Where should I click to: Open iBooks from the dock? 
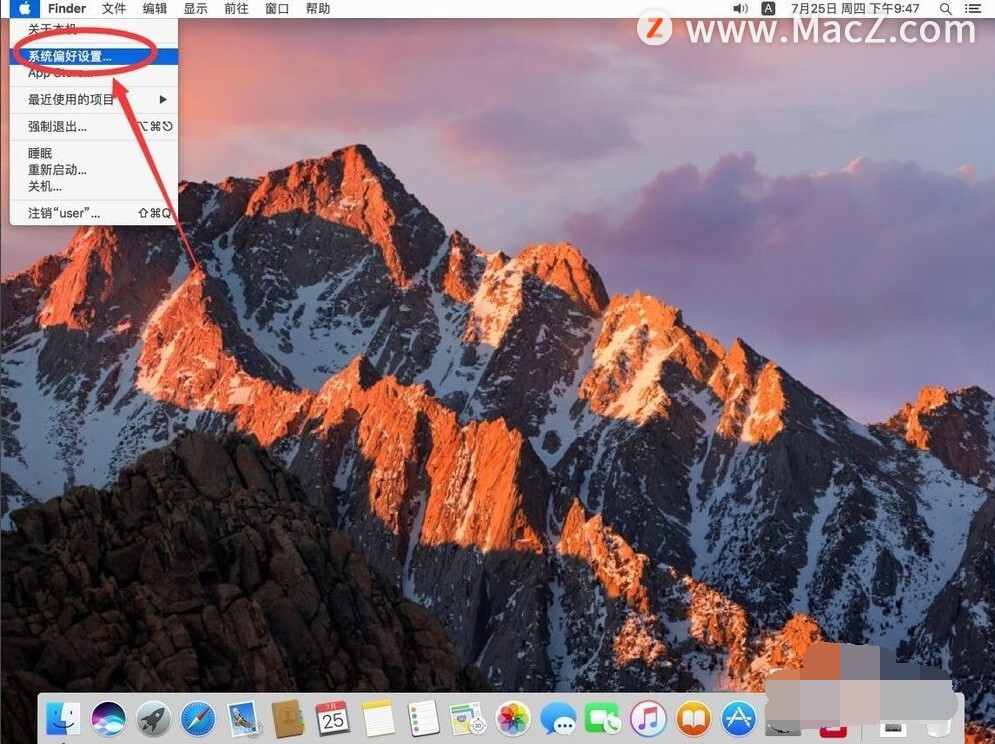(693, 717)
